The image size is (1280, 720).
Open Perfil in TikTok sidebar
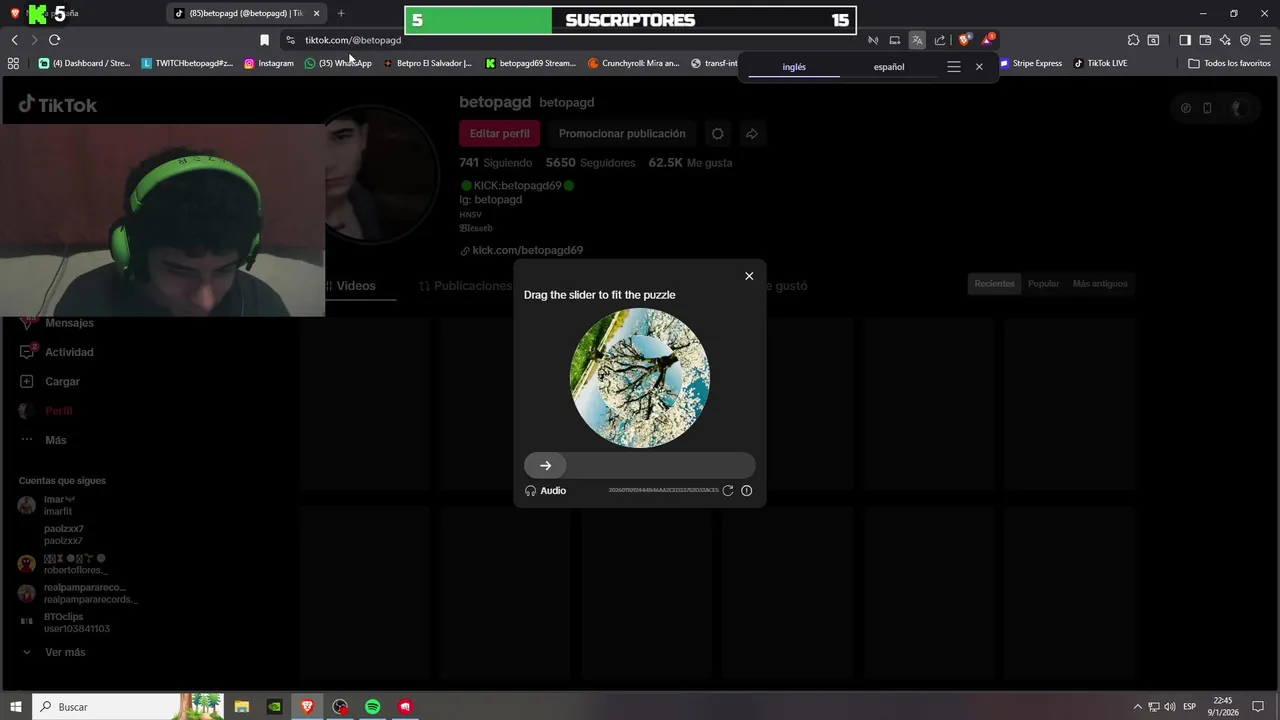coord(46,411)
